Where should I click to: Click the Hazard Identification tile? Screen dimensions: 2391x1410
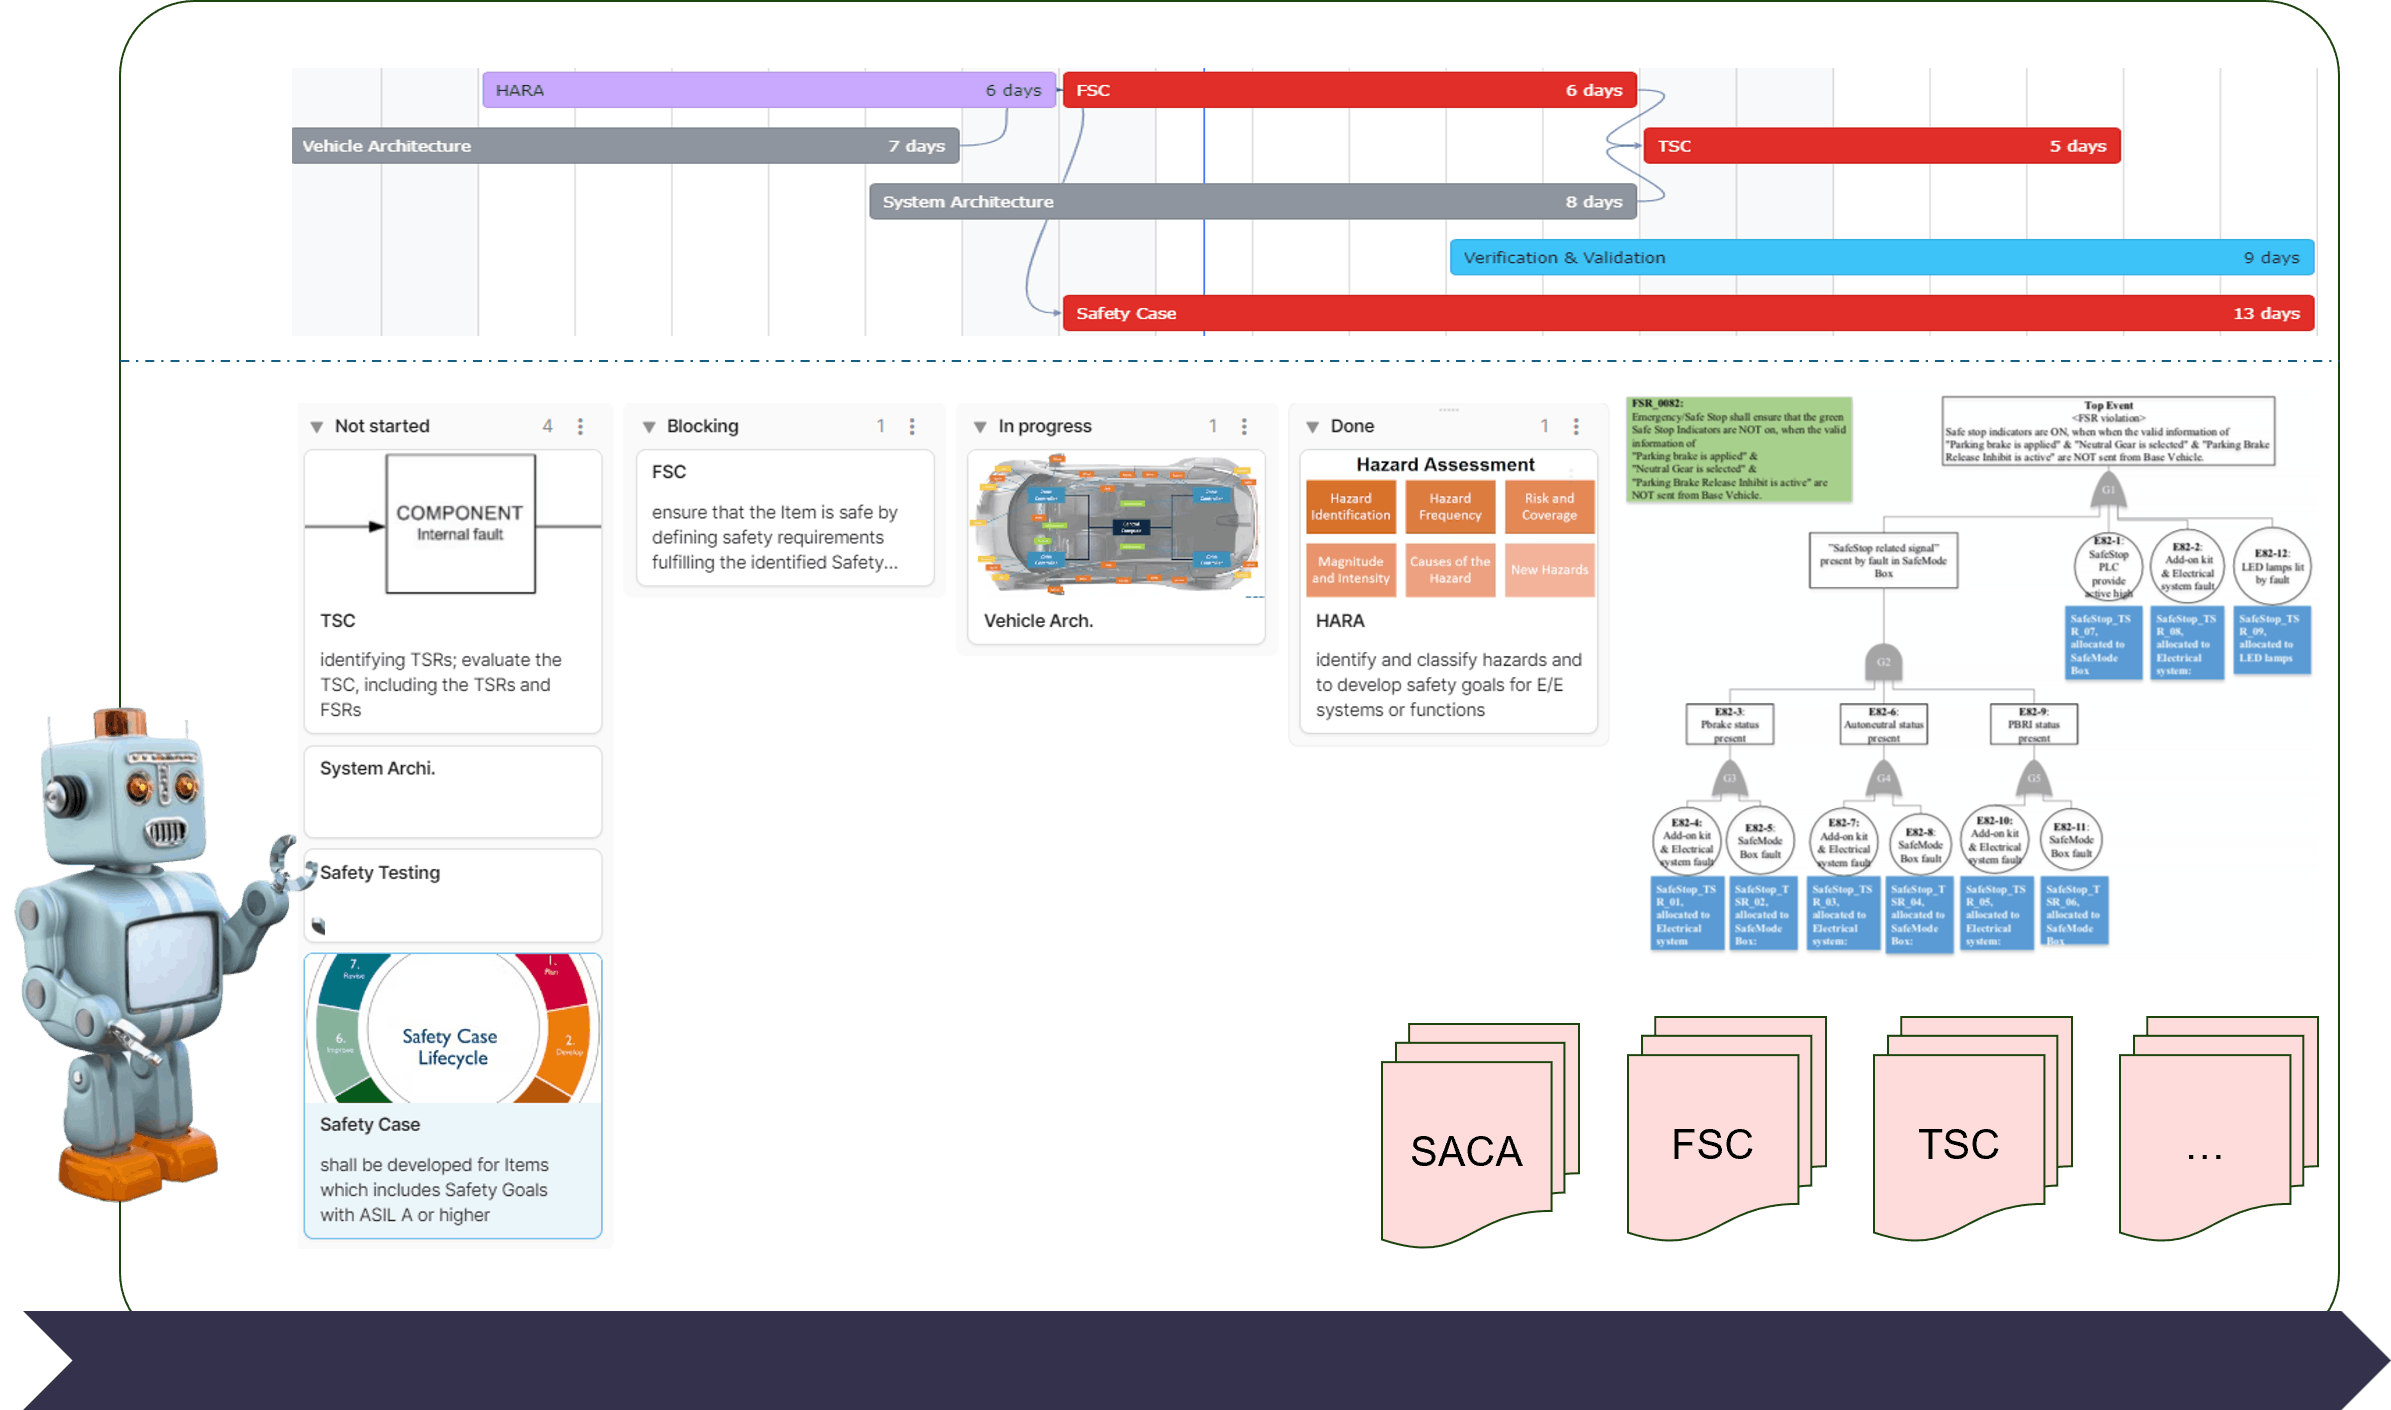1350,507
